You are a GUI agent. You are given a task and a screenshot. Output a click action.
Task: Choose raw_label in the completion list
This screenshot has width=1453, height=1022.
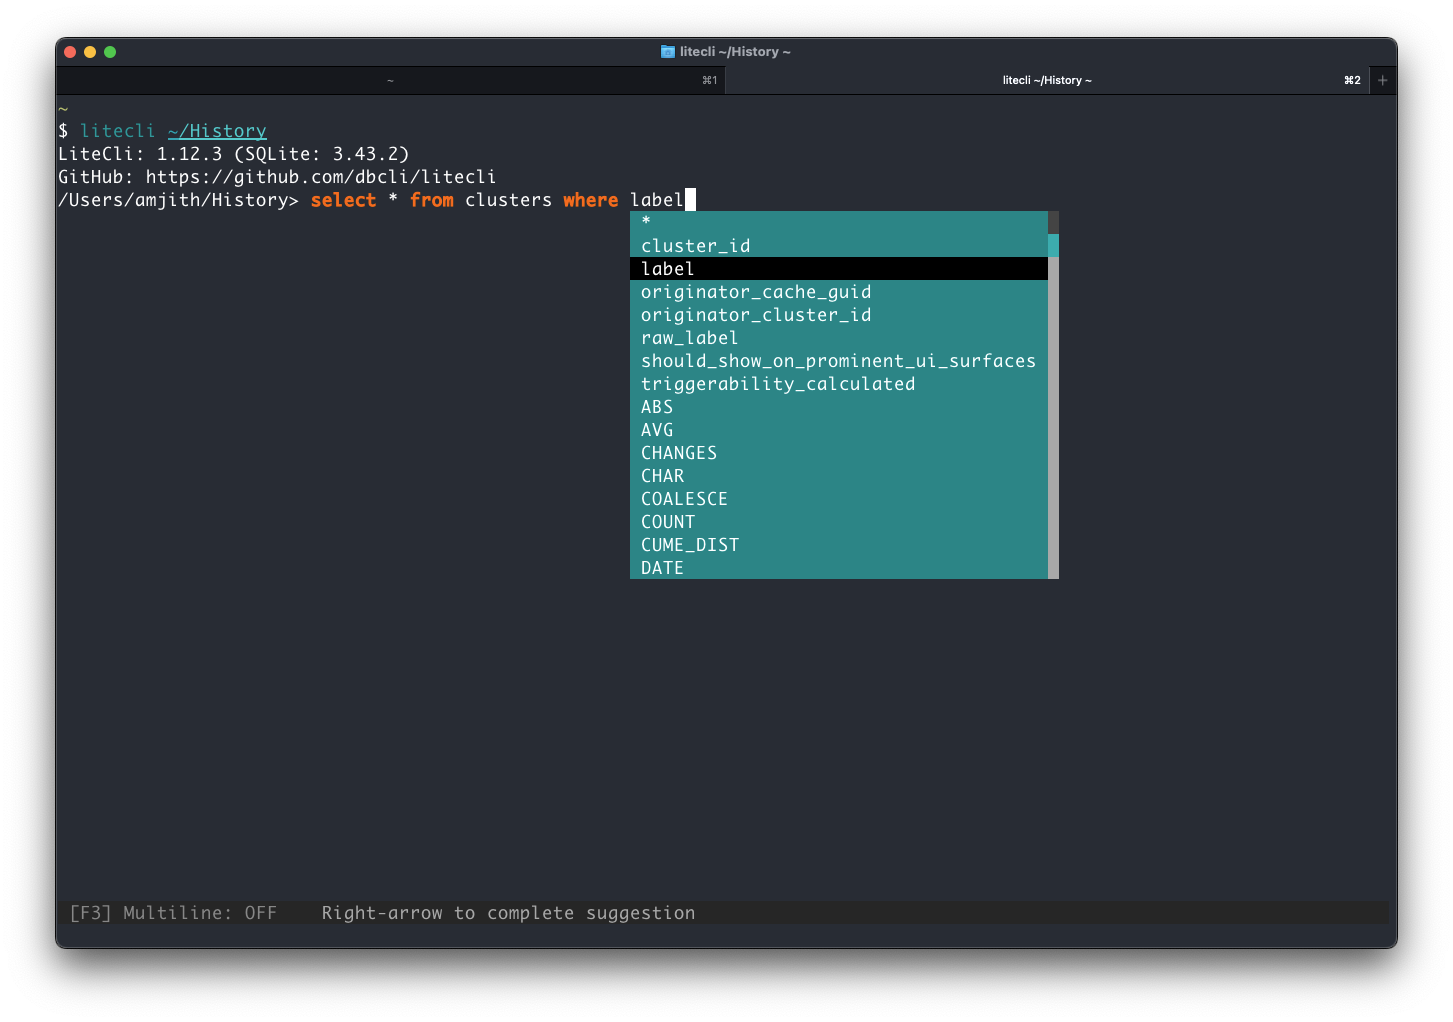839,338
